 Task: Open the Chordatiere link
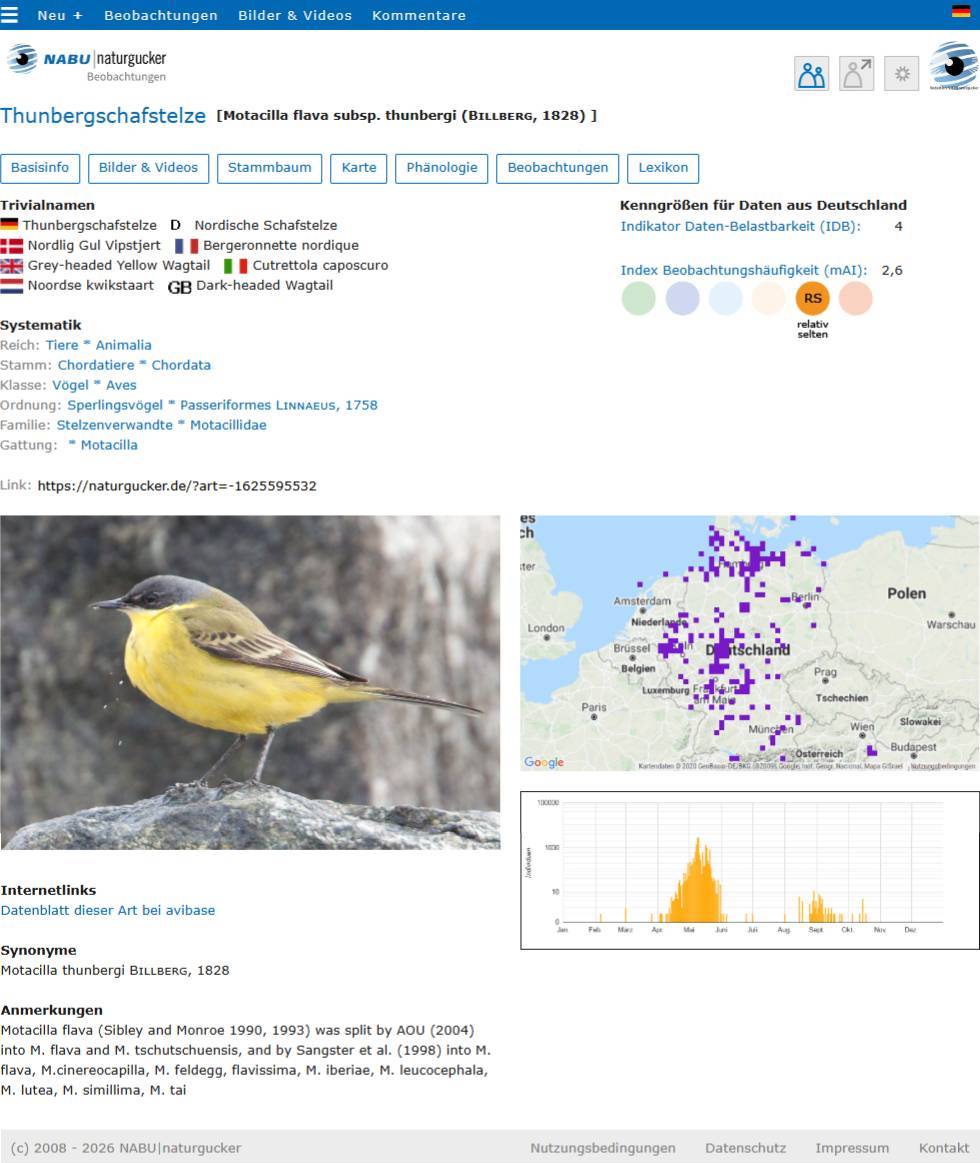(x=96, y=365)
